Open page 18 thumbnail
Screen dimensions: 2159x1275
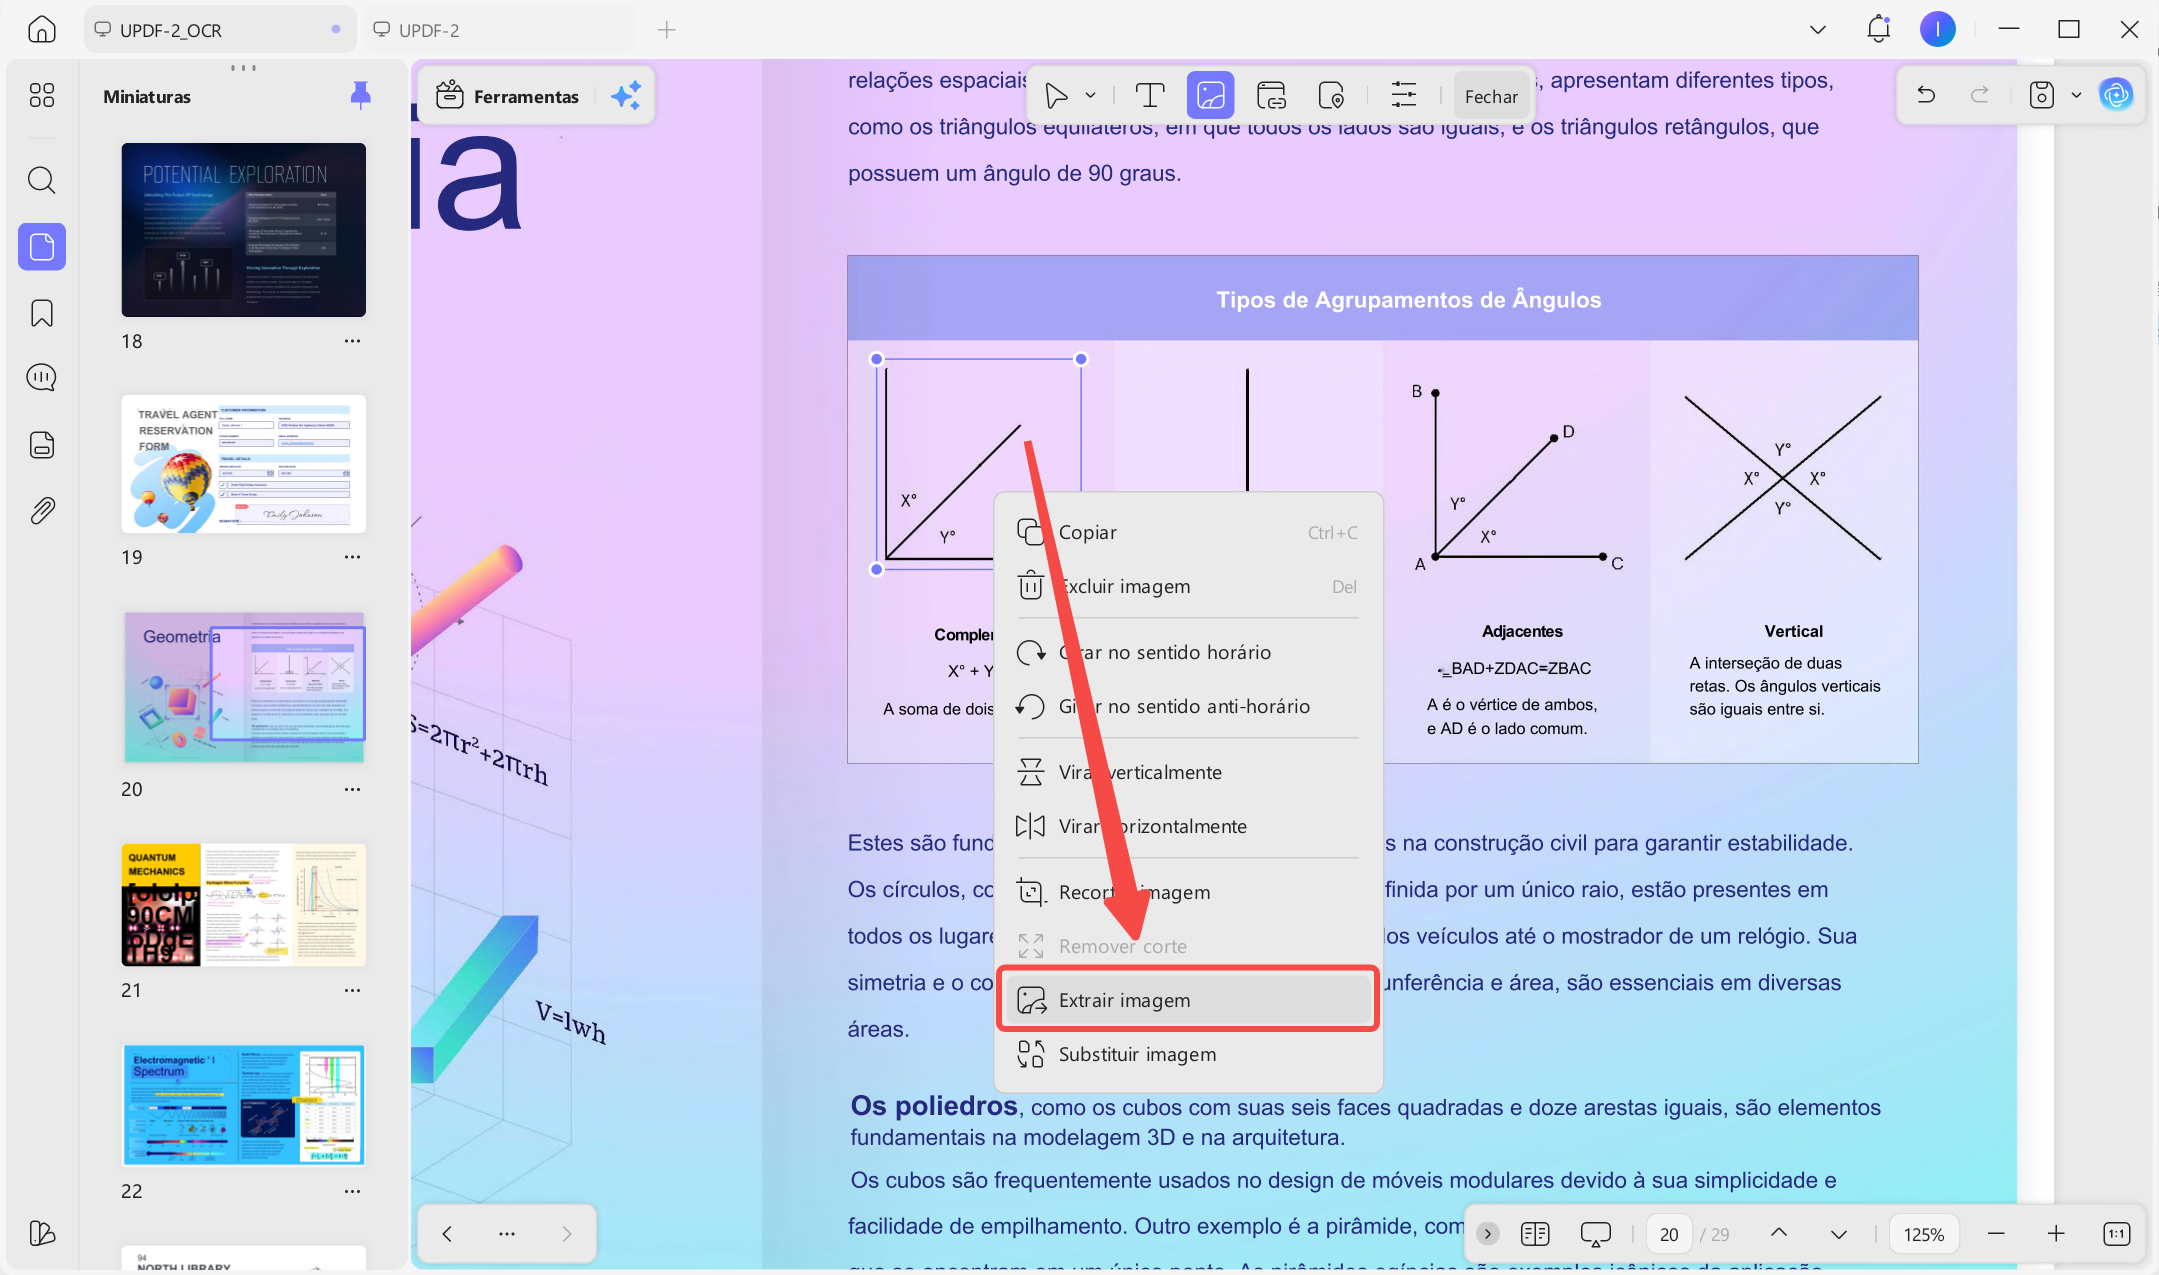[244, 230]
